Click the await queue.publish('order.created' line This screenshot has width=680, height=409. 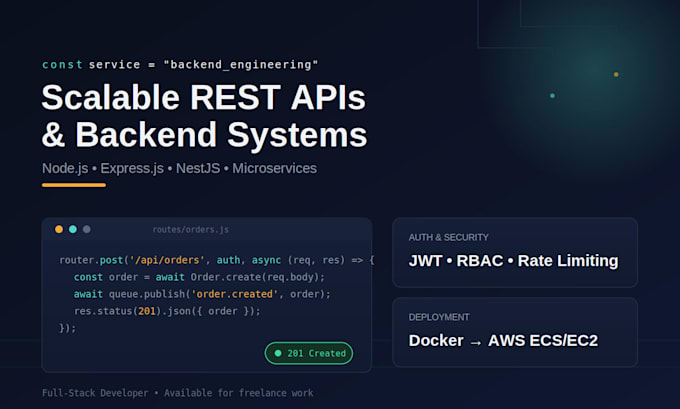tap(202, 294)
